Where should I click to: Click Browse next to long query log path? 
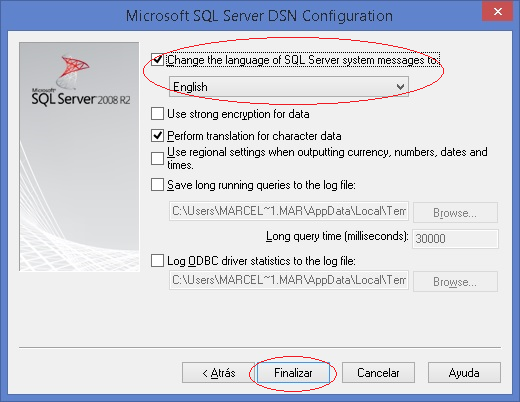[x=455, y=212]
